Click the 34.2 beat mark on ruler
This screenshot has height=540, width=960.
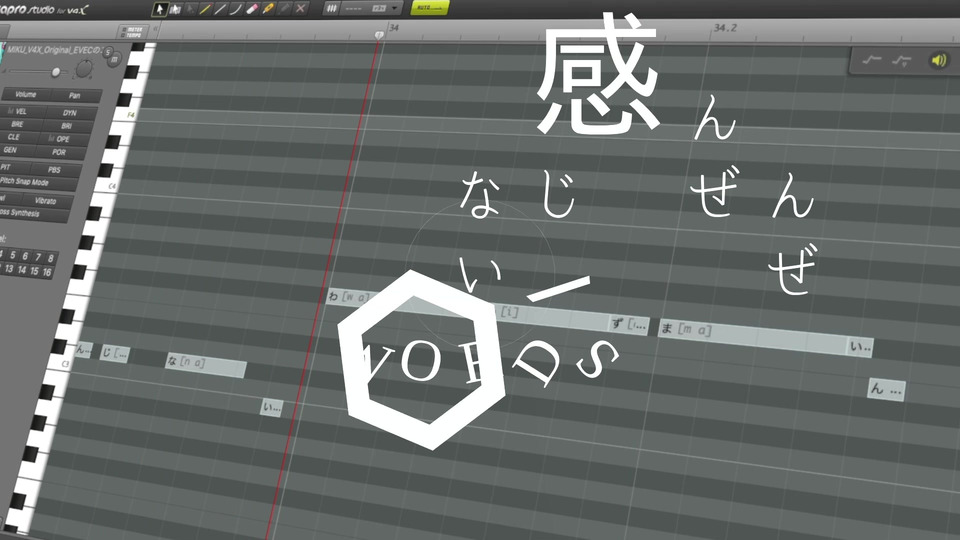tap(726, 28)
